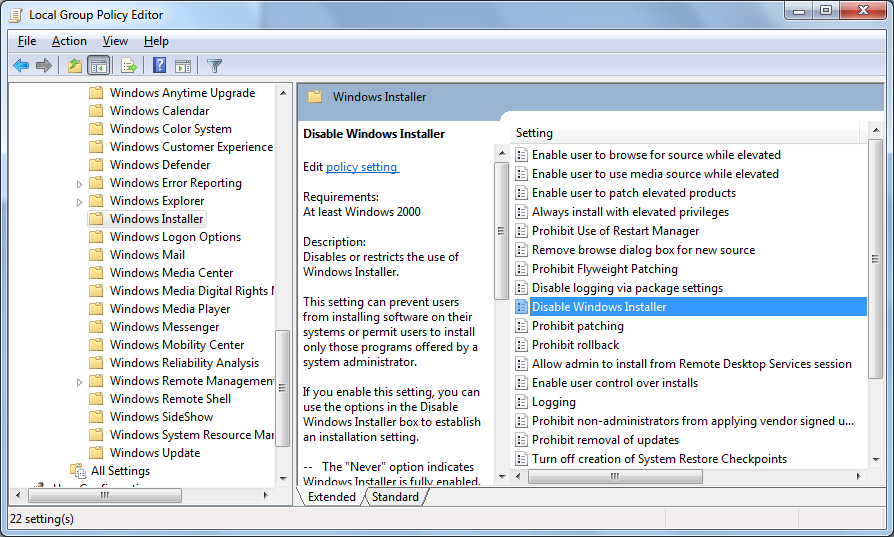Expand the Windows Remote Management node
The height and width of the screenshot is (537, 894).
(x=79, y=382)
